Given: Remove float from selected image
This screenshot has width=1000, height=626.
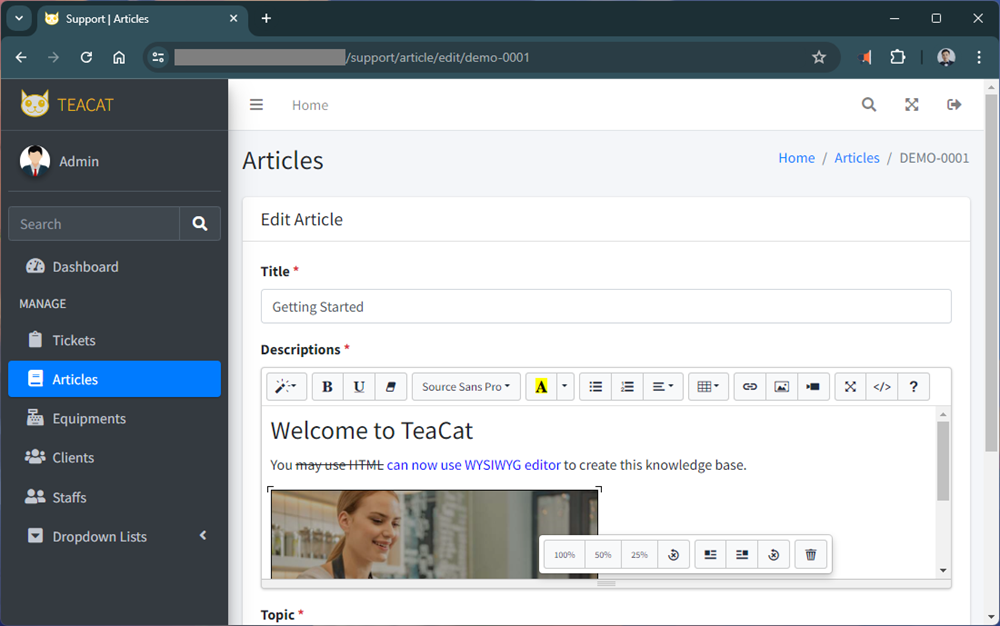Looking at the screenshot, I should [x=774, y=555].
